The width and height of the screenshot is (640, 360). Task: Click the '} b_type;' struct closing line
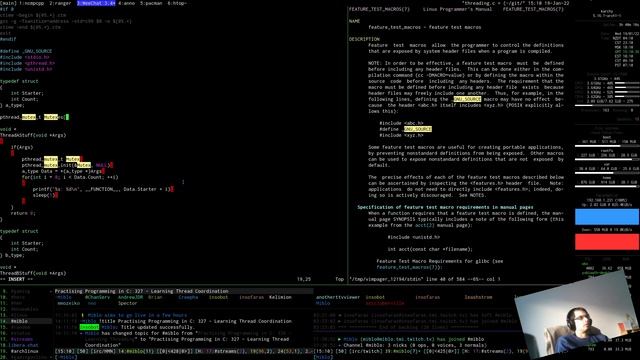coord(12,255)
